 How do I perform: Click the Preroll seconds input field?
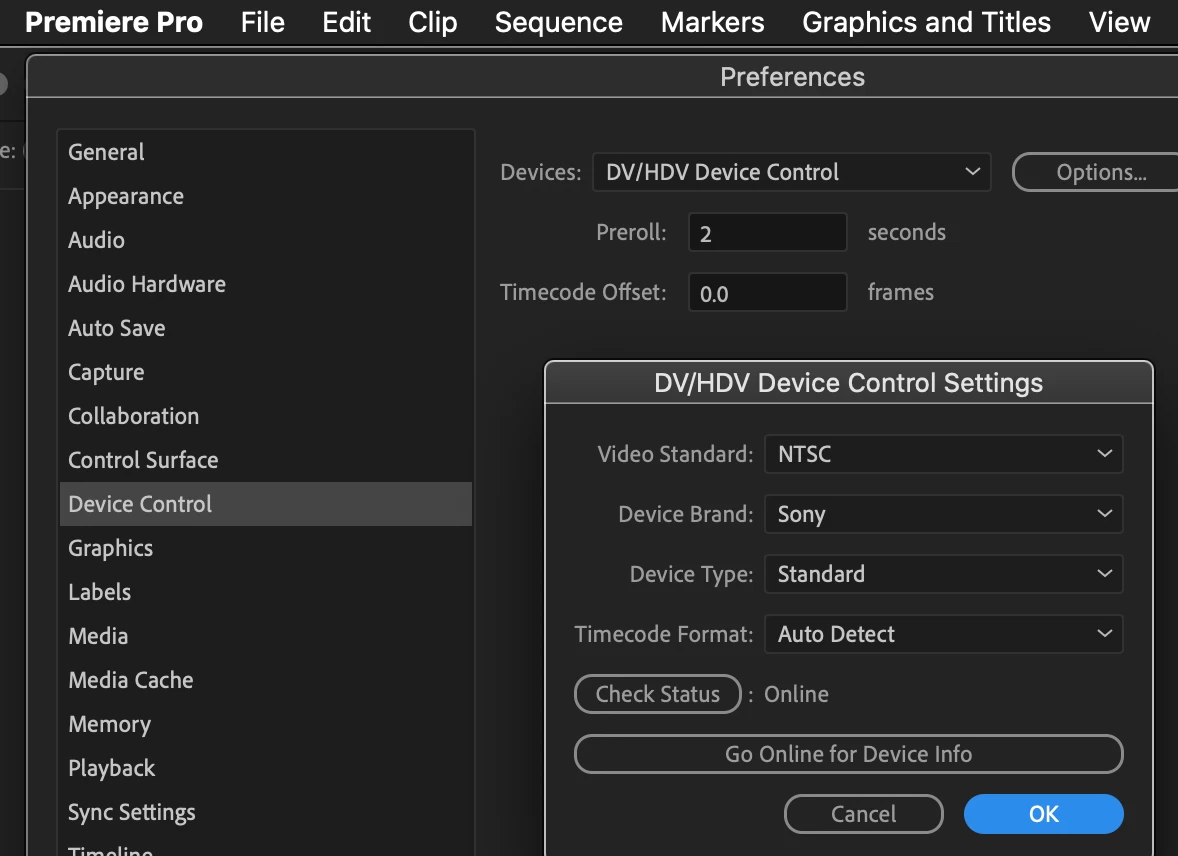(767, 232)
